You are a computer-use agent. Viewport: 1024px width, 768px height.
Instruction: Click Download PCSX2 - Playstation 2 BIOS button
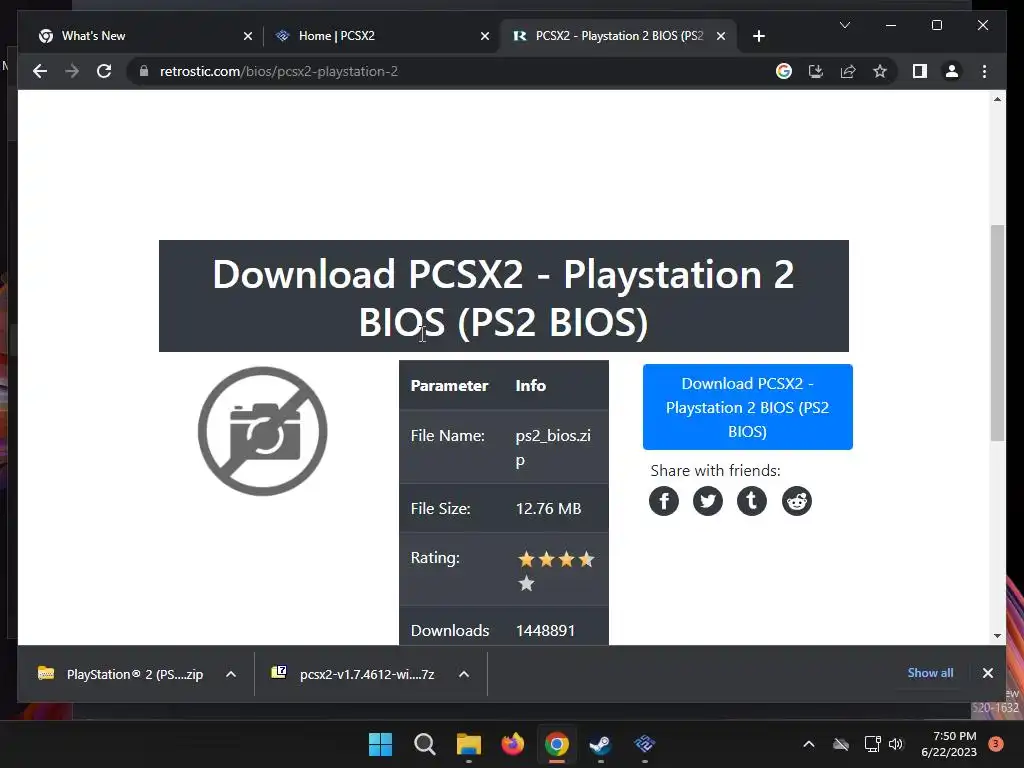(x=747, y=407)
